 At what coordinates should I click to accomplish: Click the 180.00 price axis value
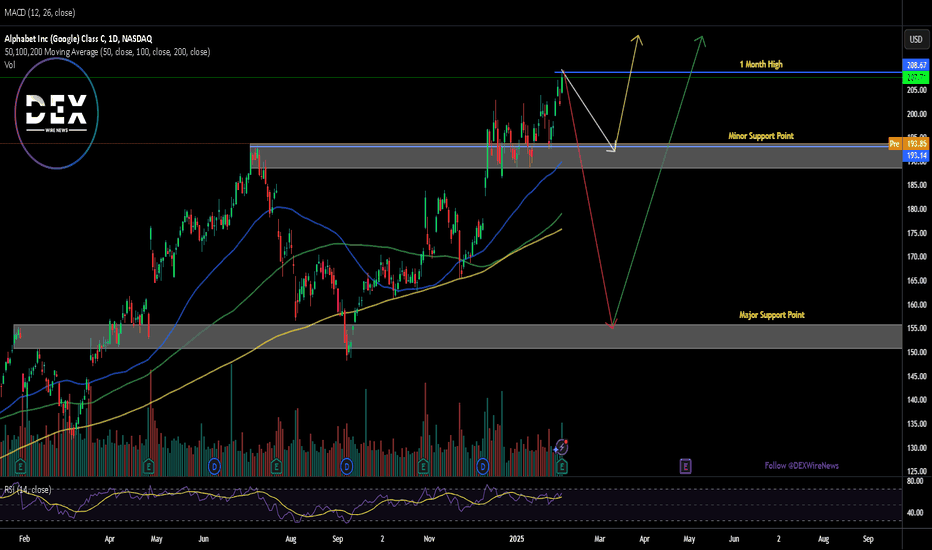tap(916, 209)
